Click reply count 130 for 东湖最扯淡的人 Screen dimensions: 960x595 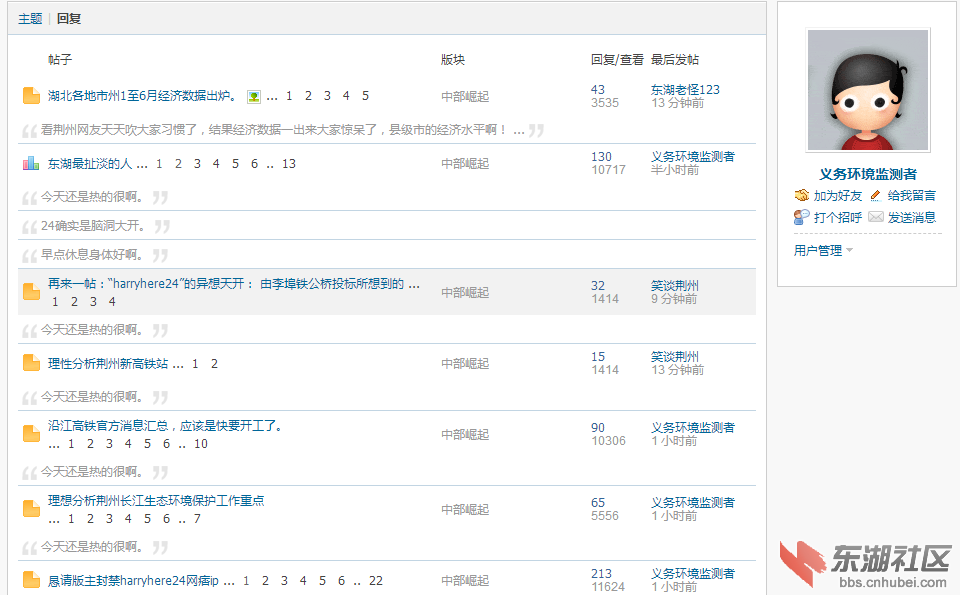601,157
